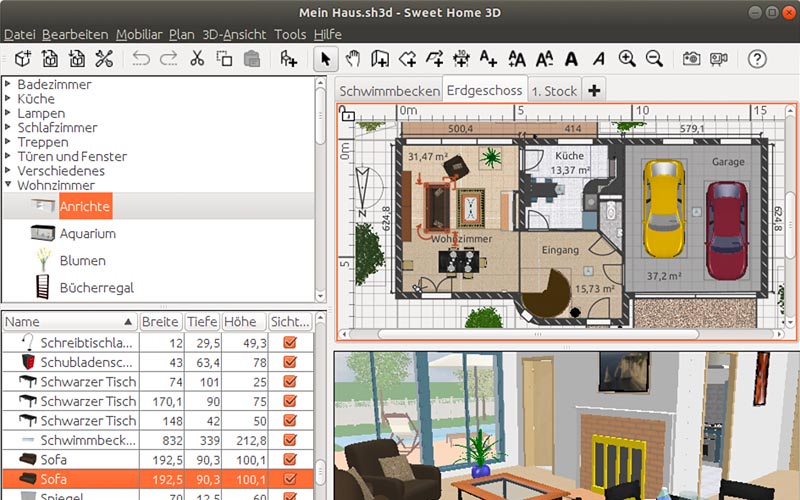Viewport: 800px width, 500px height.
Task: Click the Copy icon
Action: tap(224, 59)
